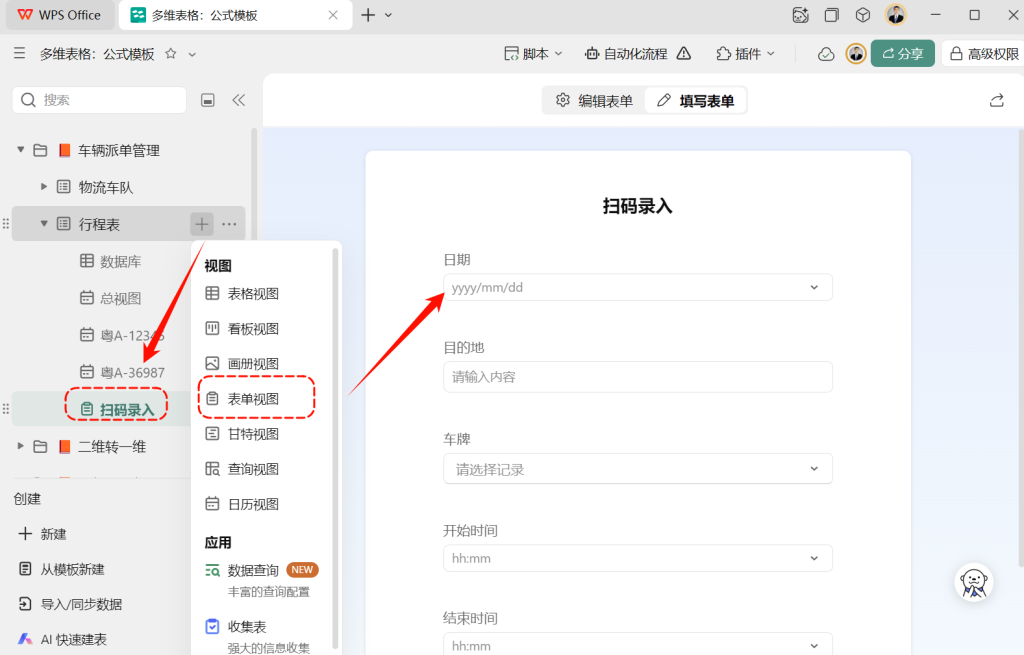Collapse the 车辆派单管理 folder
The height and width of the screenshot is (655, 1024).
[21, 150]
